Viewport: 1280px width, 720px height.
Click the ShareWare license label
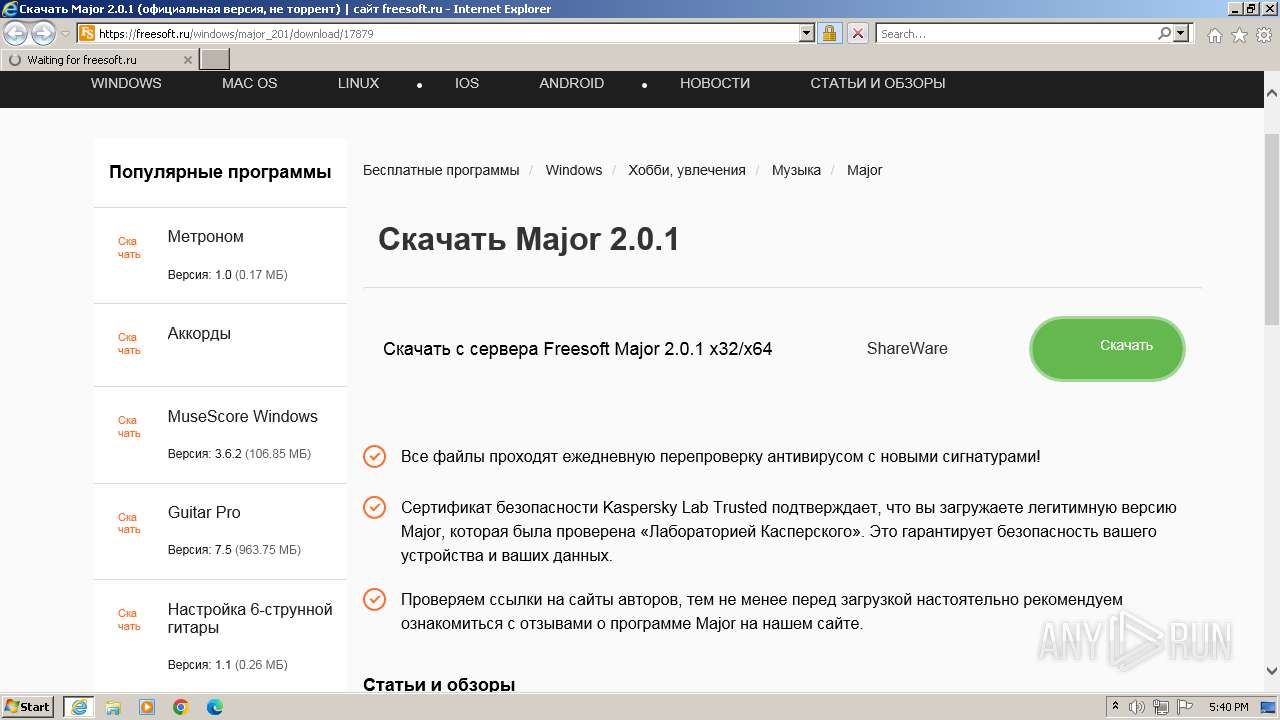tap(907, 349)
